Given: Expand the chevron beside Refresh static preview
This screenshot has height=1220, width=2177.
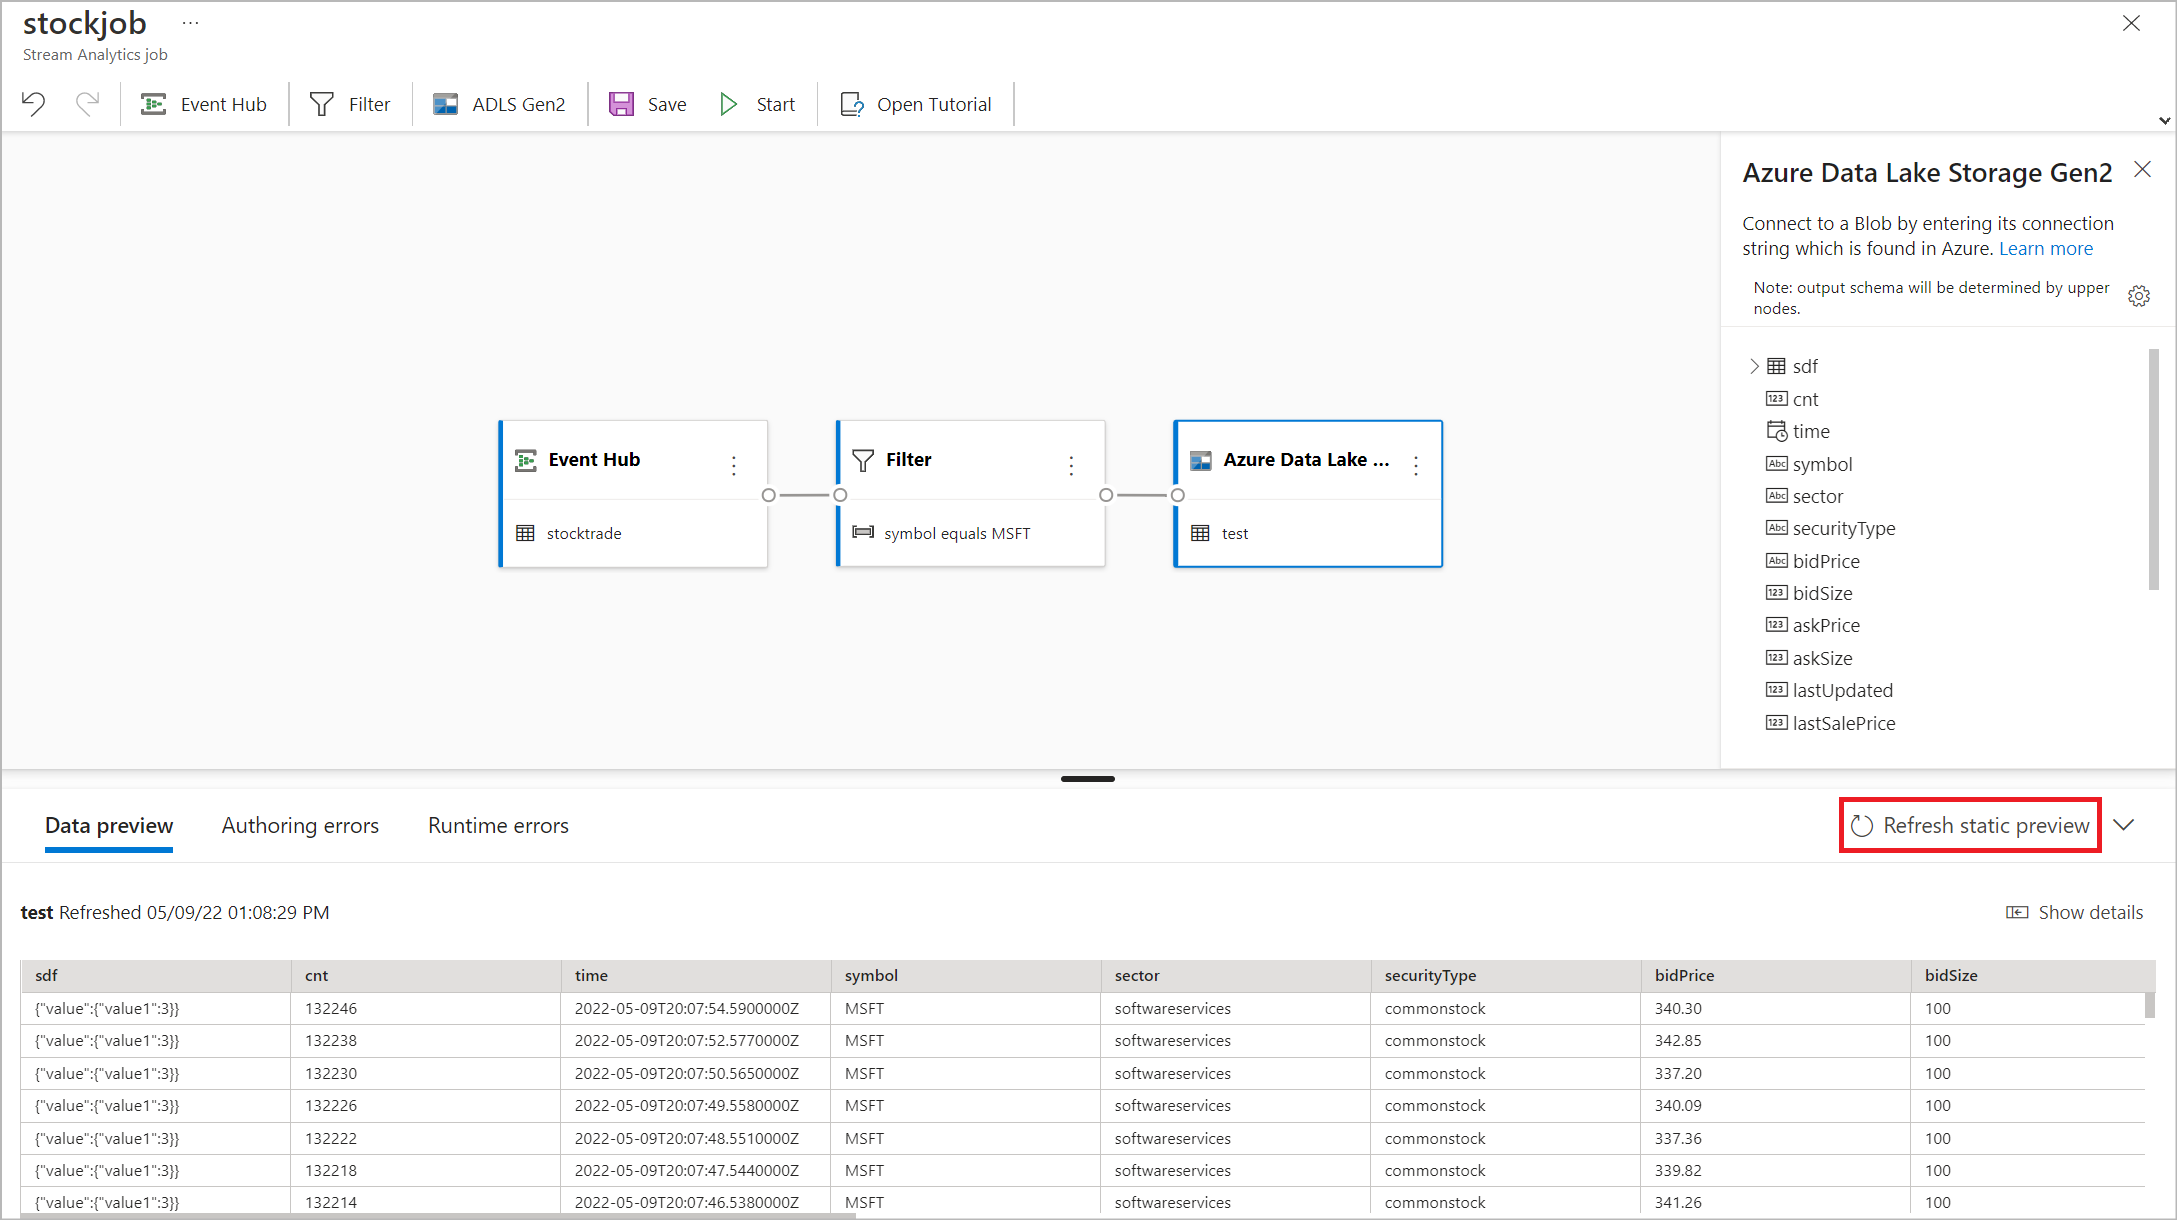Looking at the screenshot, I should pos(2124,825).
